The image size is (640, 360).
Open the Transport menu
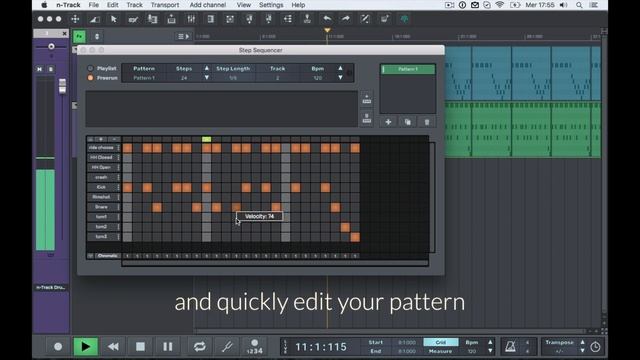point(165,5)
